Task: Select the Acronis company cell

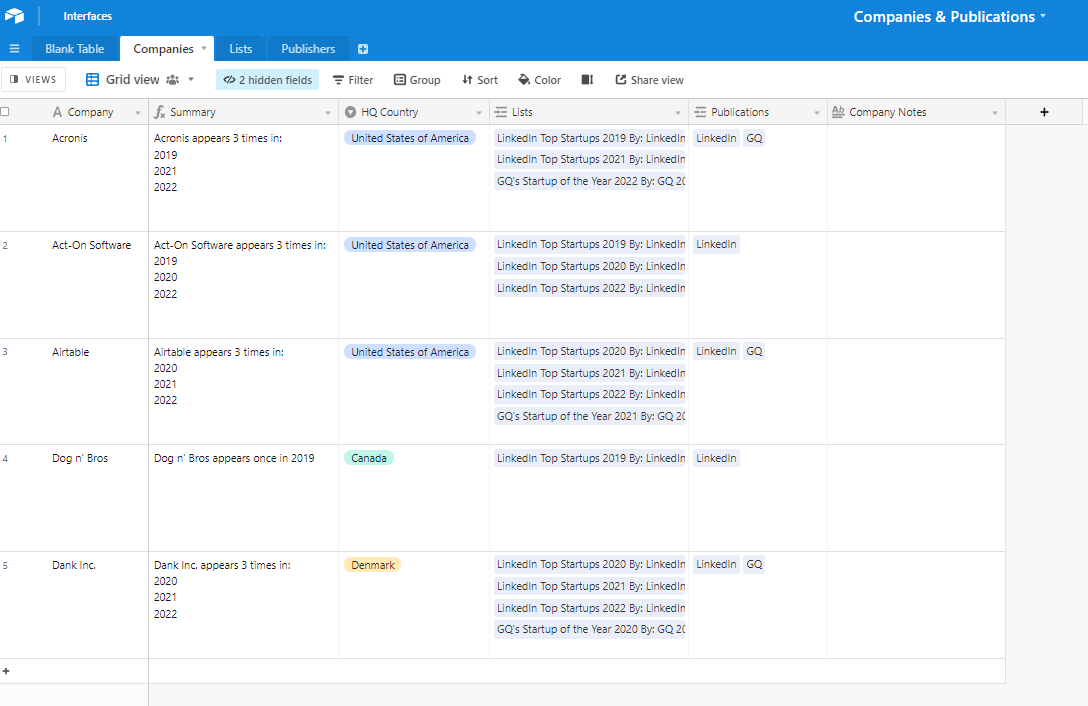Action: click(74, 178)
